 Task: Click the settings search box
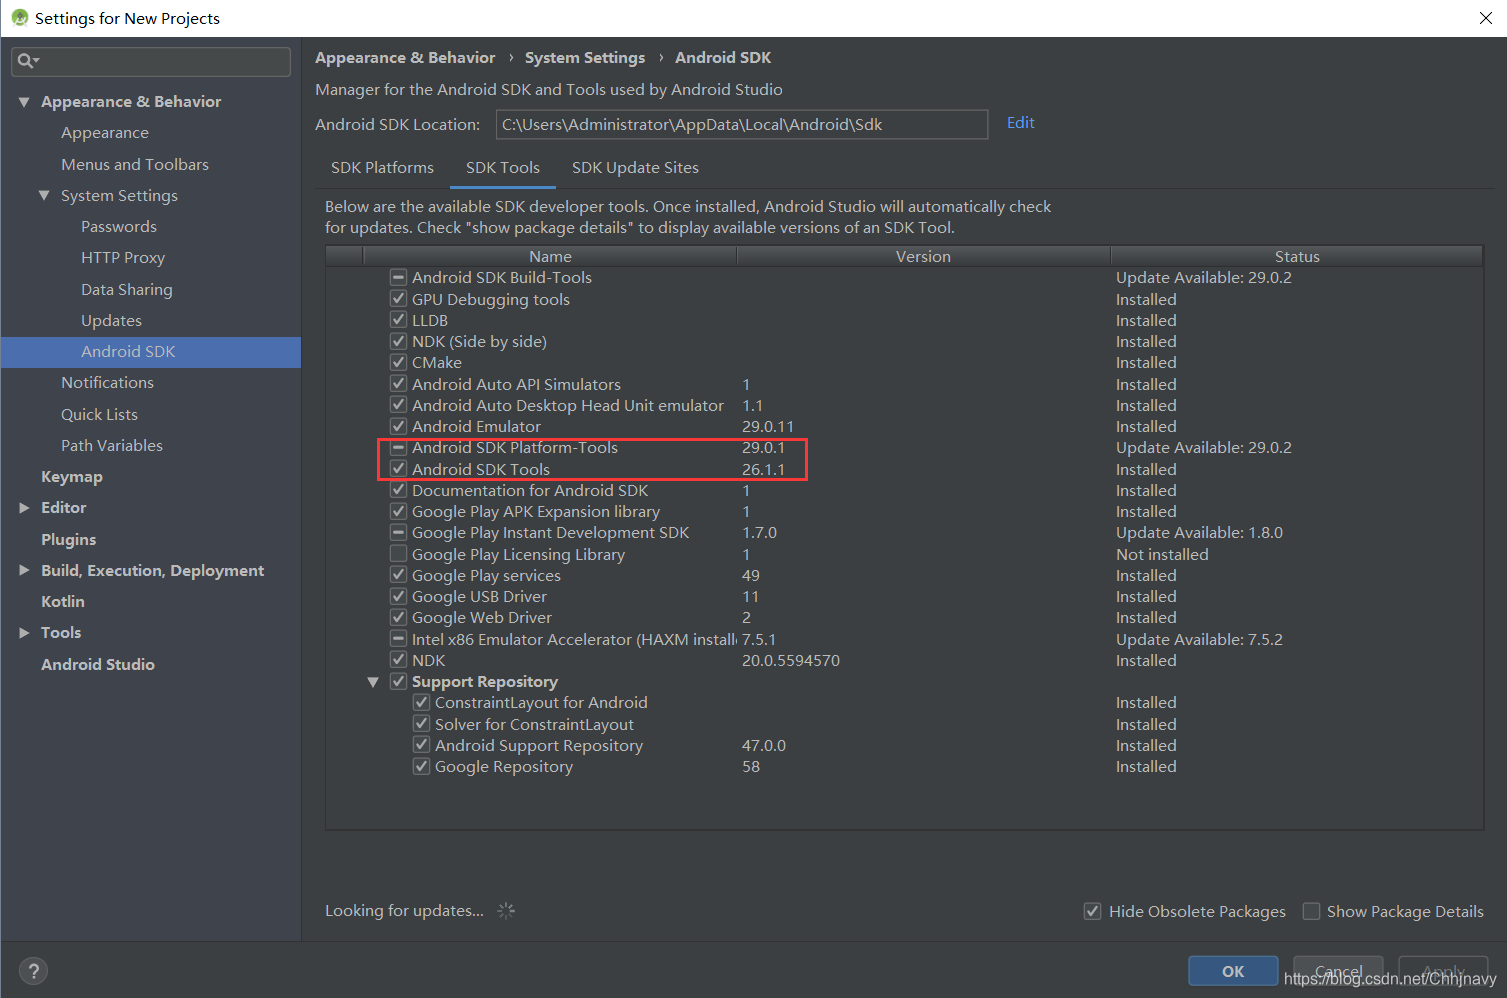click(x=151, y=61)
